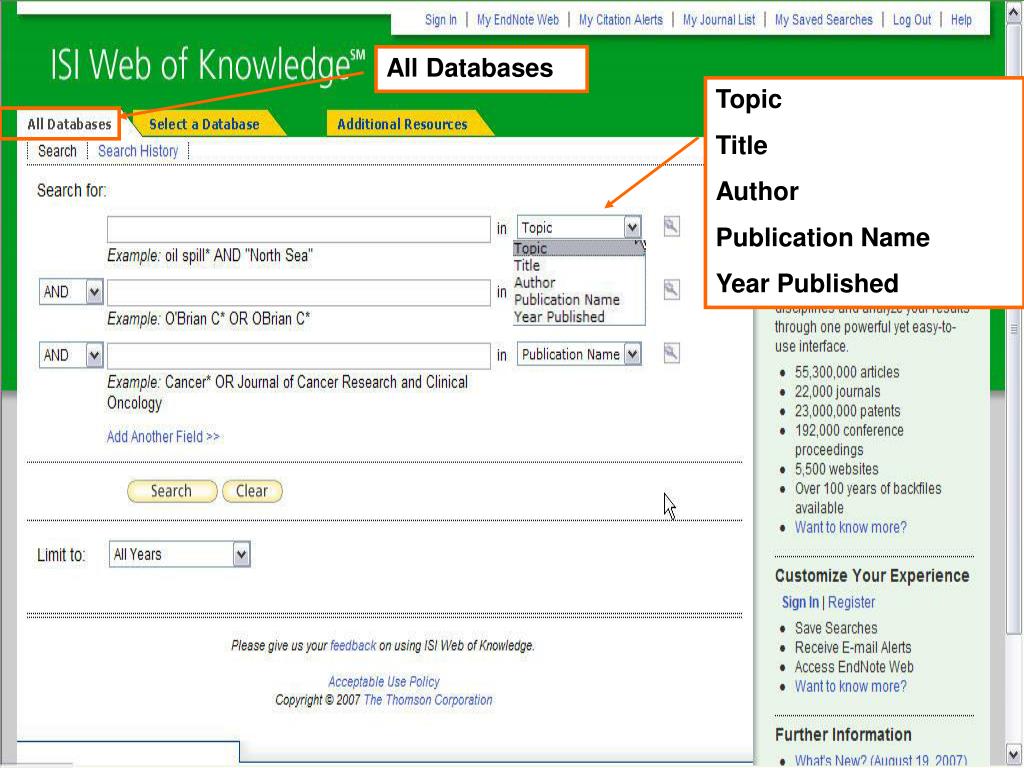This screenshot has width=1024, height=768.
Task: Open the second AND operator dropdown
Action: point(95,355)
